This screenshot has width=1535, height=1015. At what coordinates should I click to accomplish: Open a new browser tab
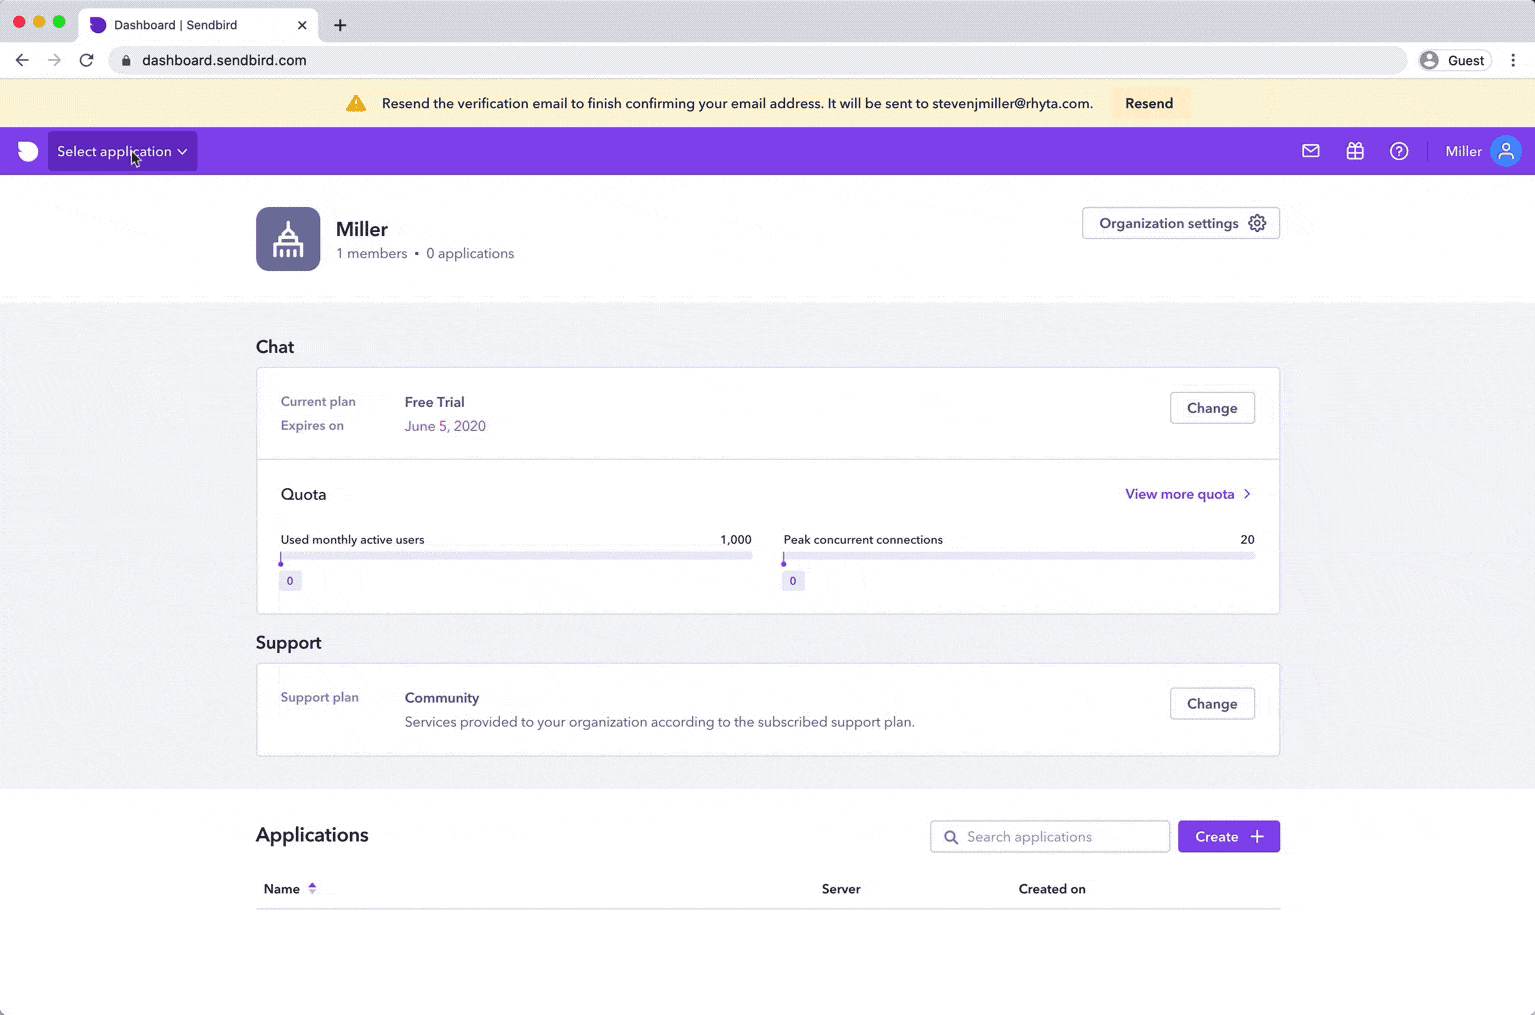340,25
